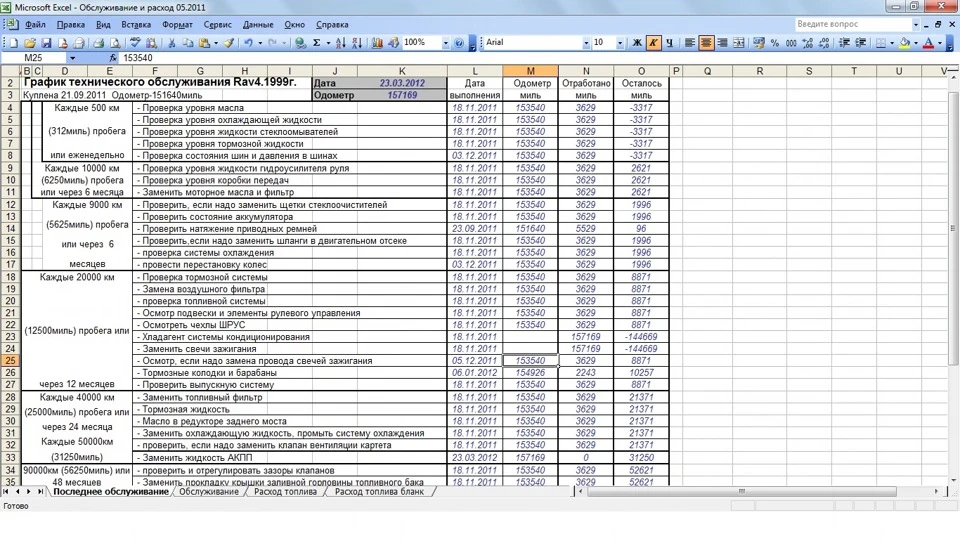Decrease decimal places icon
This screenshot has height=541, width=960.
point(824,43)
